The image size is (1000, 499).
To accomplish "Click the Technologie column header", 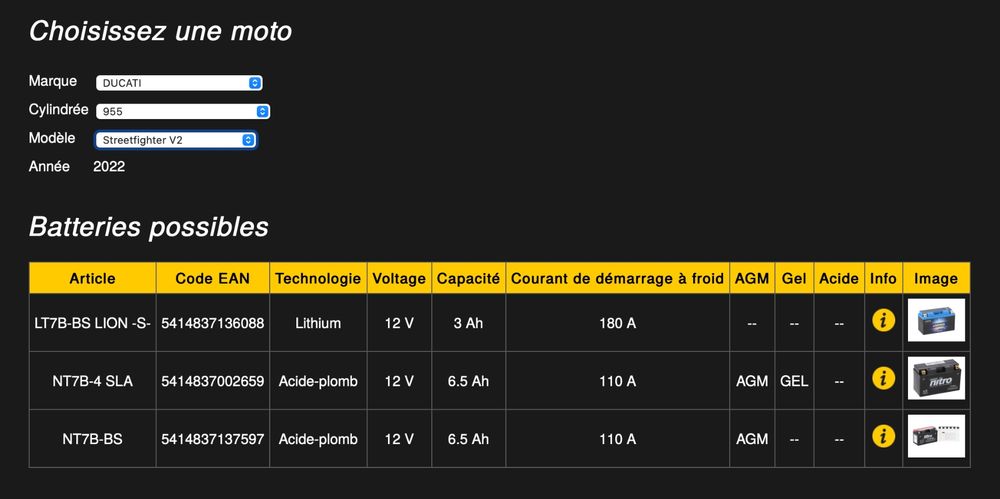I will tap(318, 278).
